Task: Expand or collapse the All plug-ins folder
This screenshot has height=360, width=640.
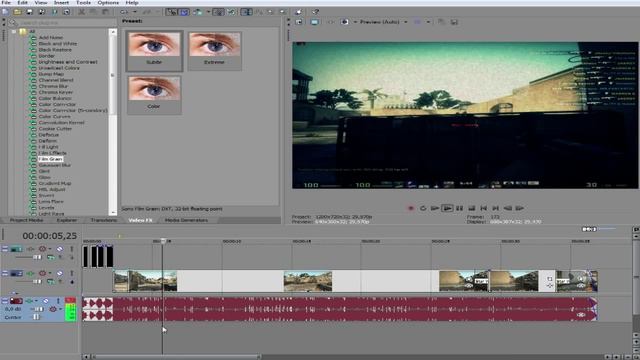Action: pyautogui.click(x=14, y=31)
